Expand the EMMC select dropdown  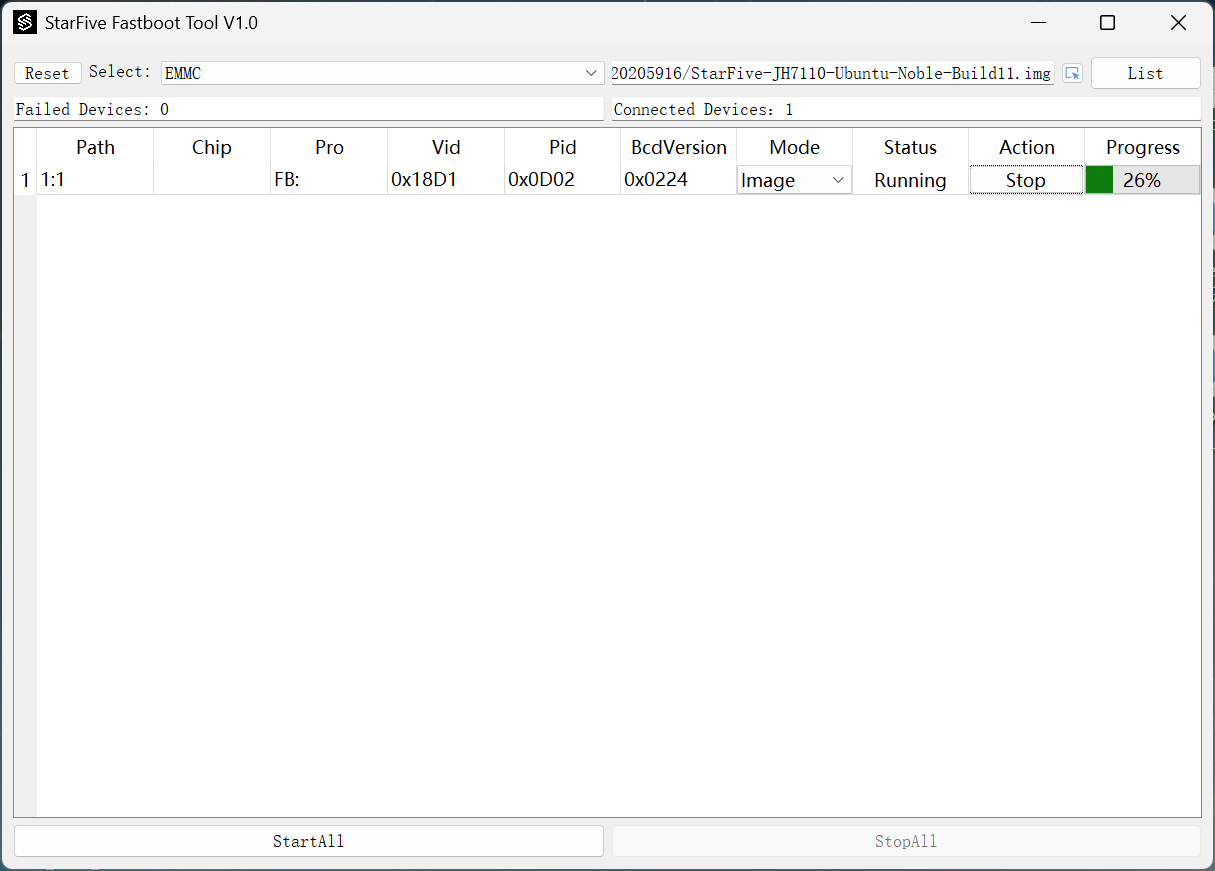point(382,73)
